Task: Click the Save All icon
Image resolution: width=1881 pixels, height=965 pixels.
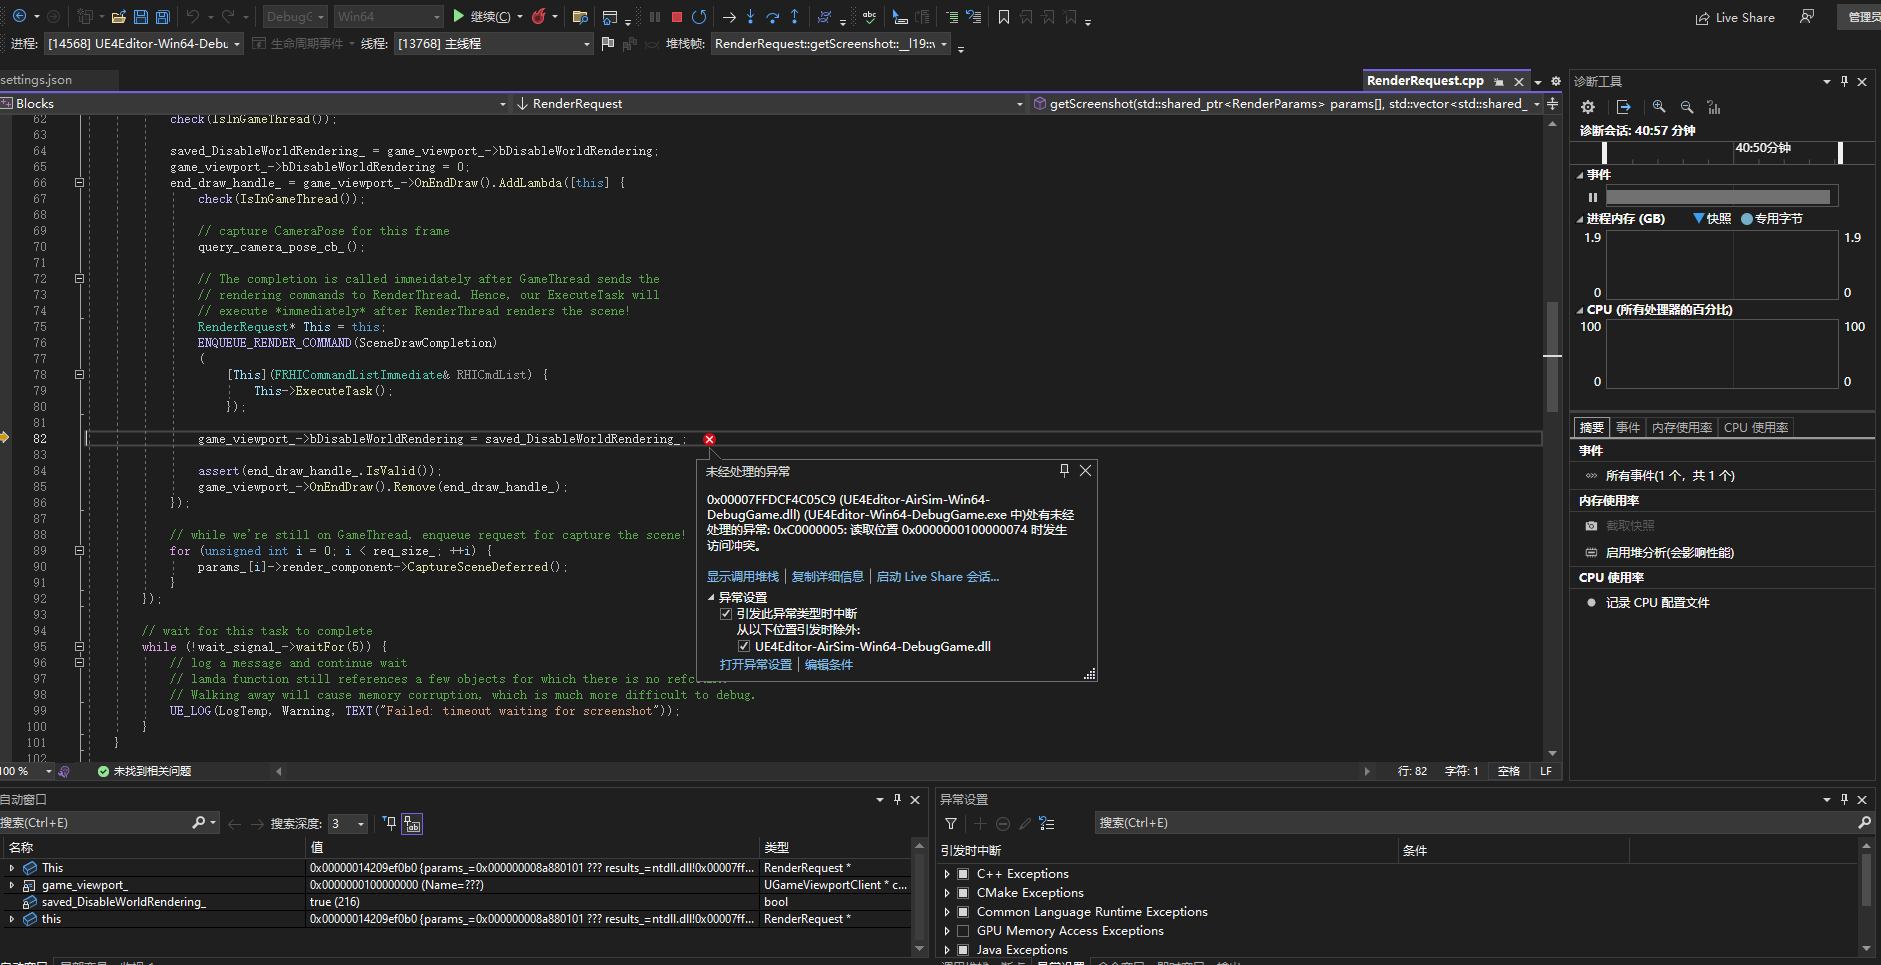Action: (163, 17)
